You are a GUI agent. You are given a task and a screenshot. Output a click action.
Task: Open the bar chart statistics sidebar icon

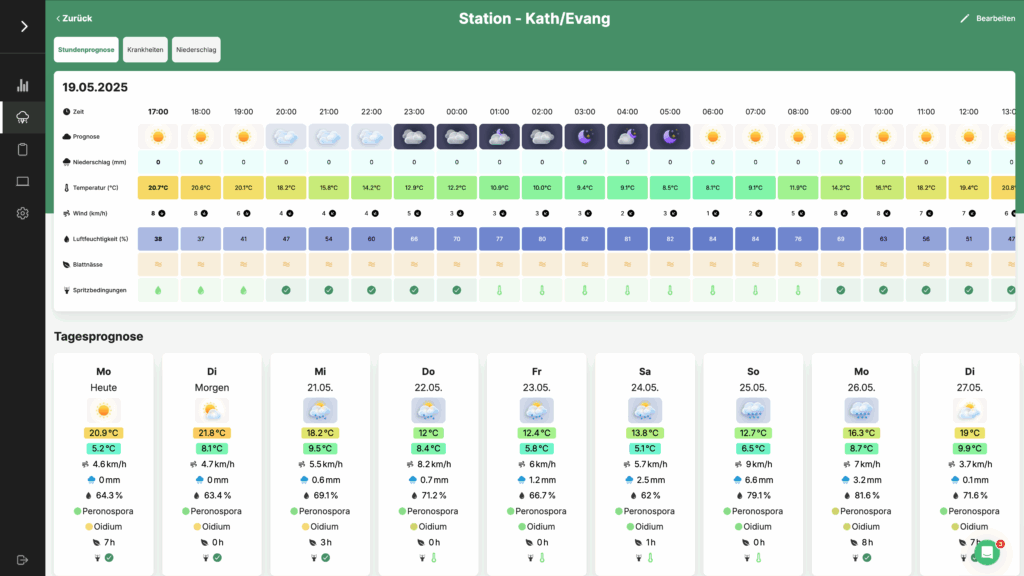(22, 86)
